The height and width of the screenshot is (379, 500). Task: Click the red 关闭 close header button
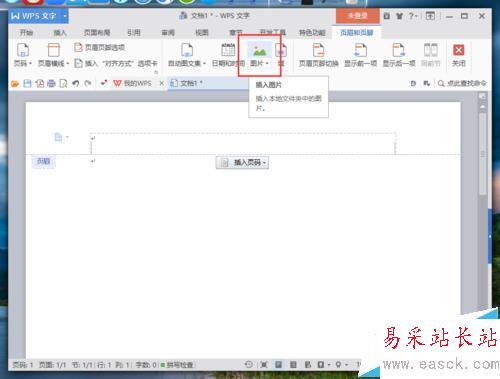click(x=458, y=55)
